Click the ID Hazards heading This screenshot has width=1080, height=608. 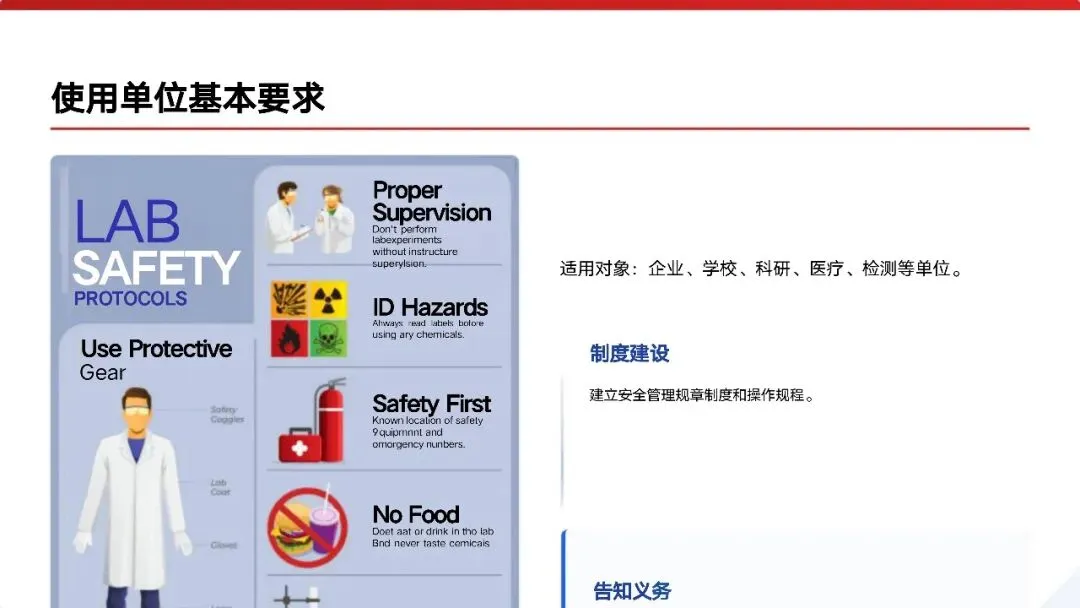[430, 307]
